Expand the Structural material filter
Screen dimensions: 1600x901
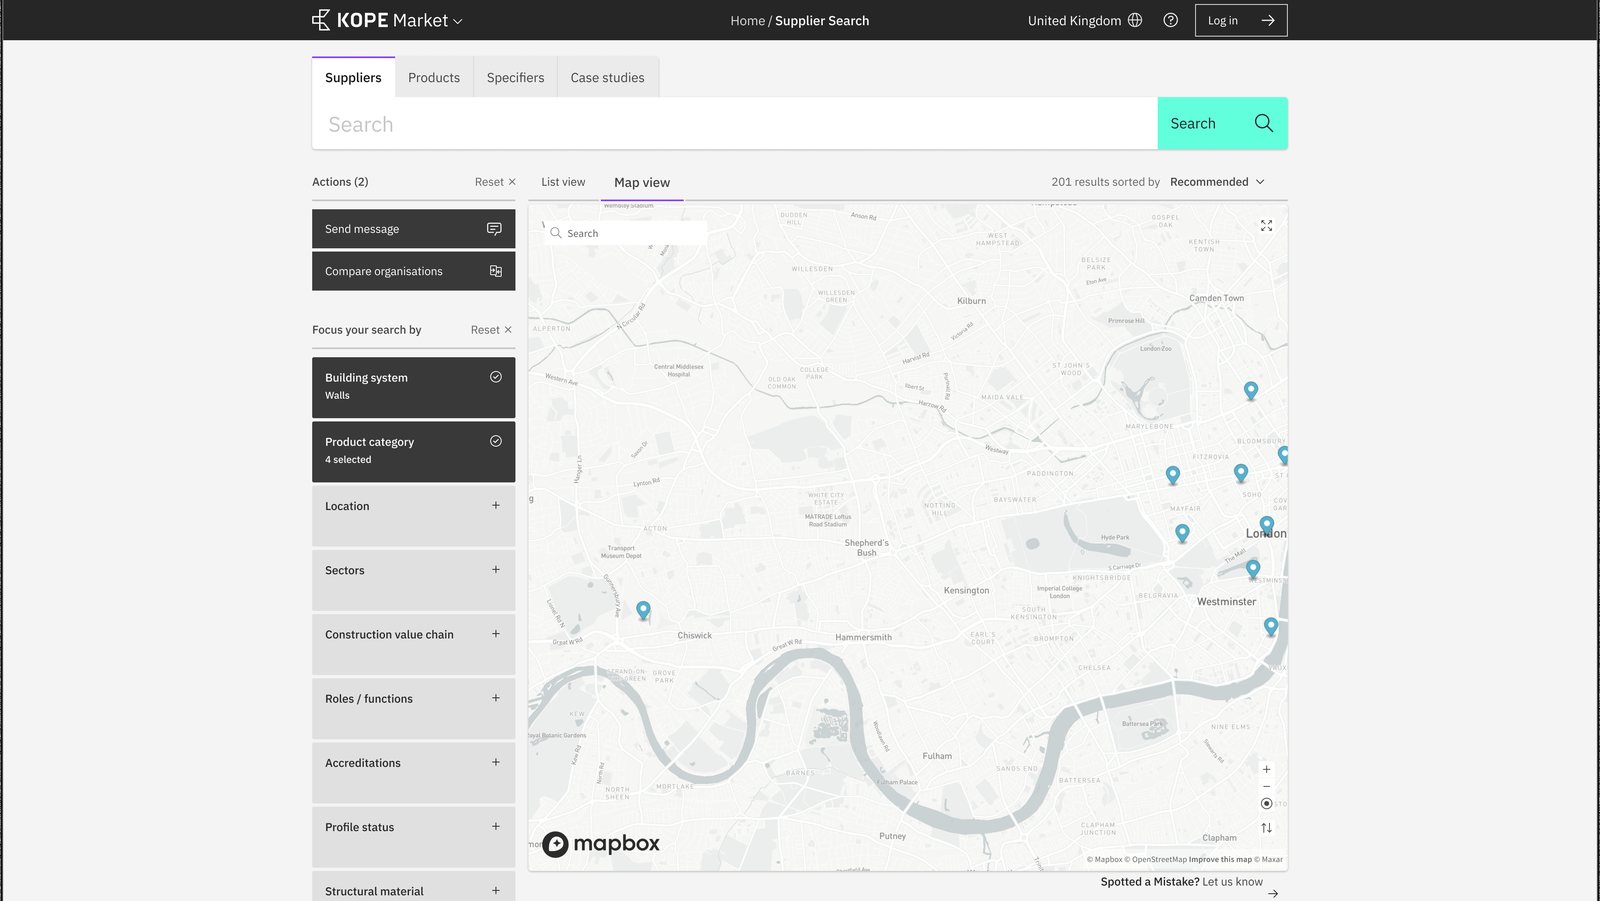pos(413,888)
